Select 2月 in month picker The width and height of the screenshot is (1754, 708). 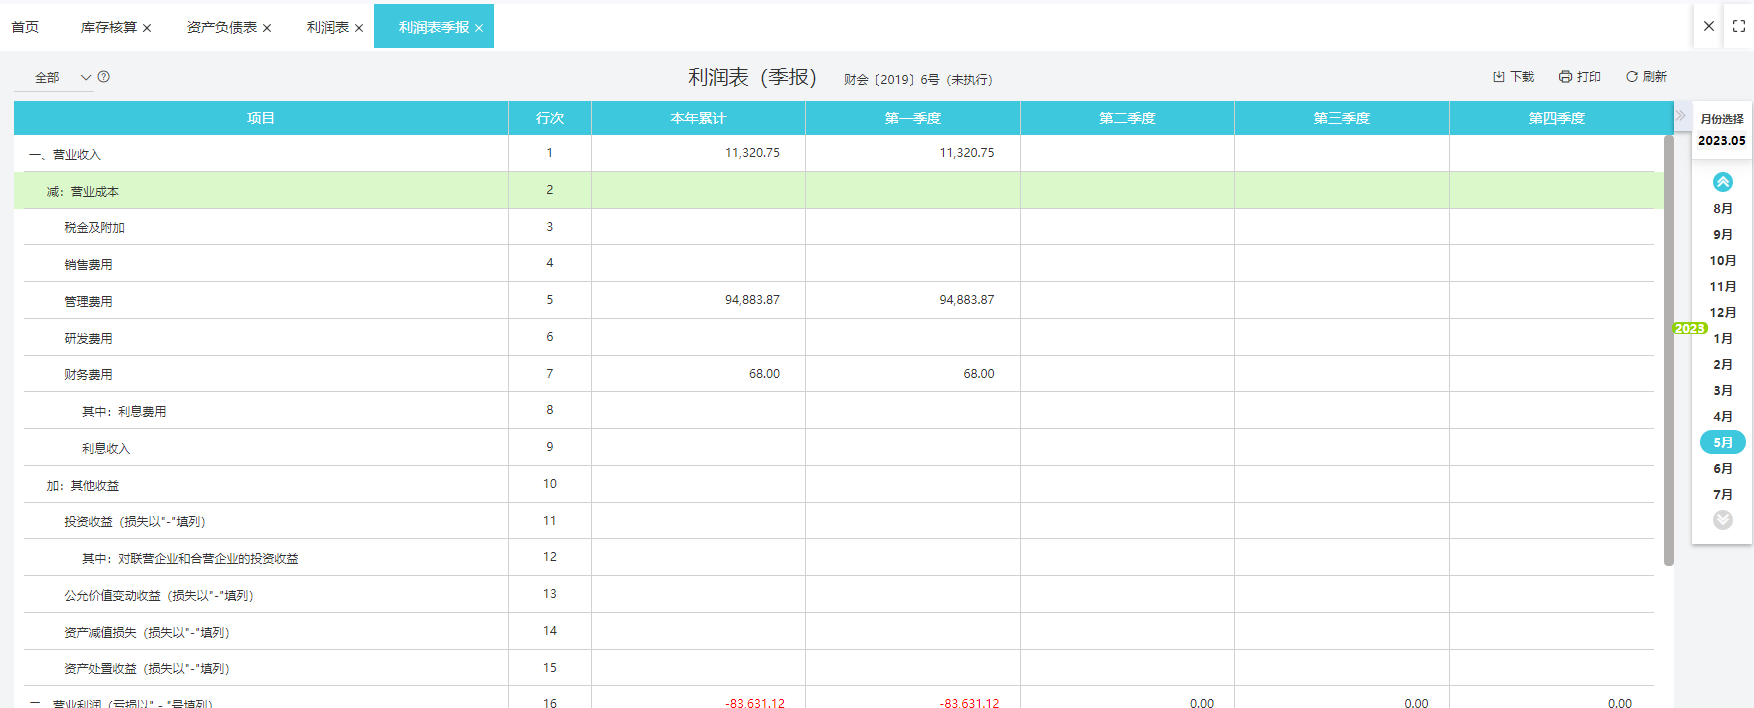[x=1722, y=365]
